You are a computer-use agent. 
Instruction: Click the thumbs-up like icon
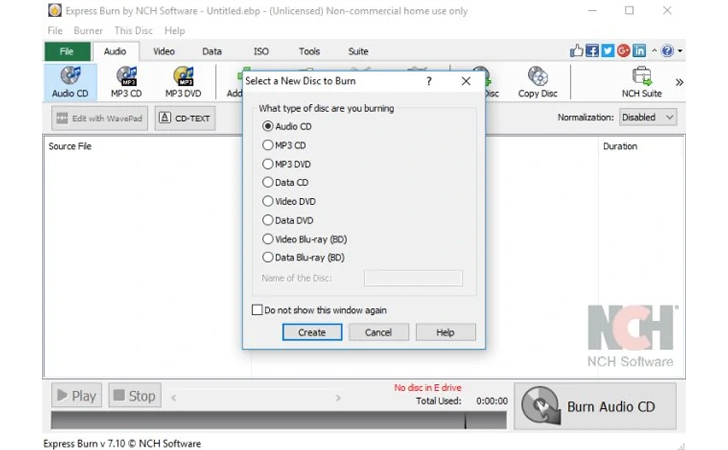point(576,51)
